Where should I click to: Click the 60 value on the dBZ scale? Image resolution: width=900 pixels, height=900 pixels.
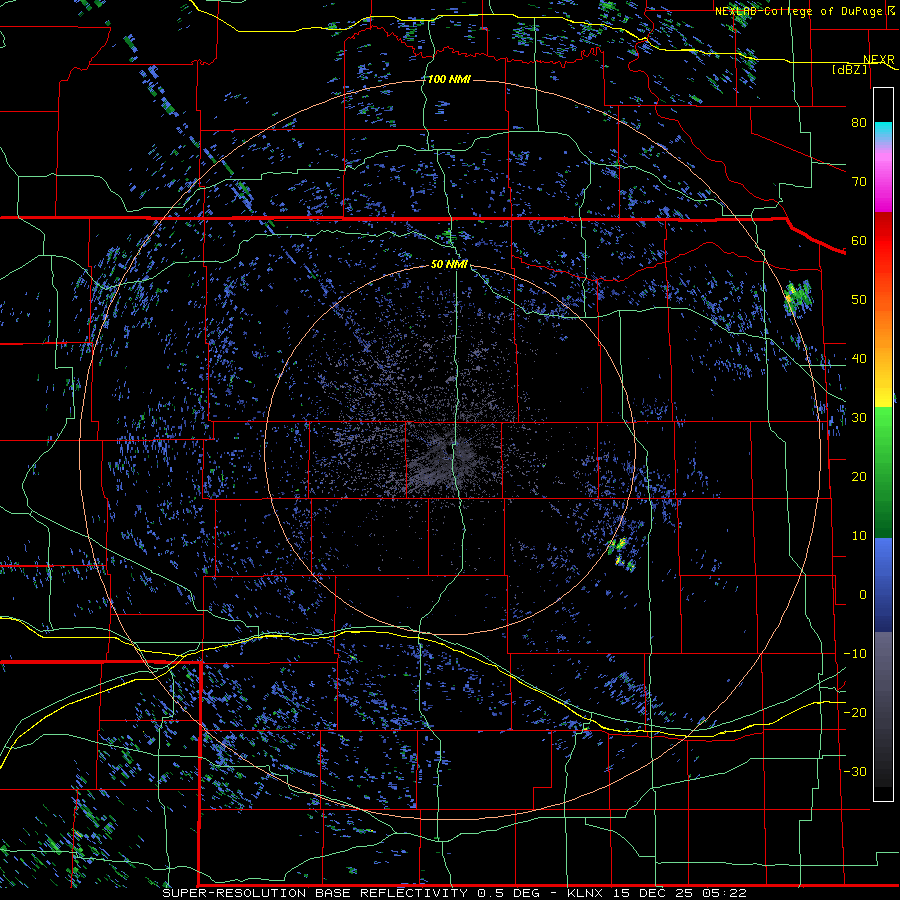[859, 240]
